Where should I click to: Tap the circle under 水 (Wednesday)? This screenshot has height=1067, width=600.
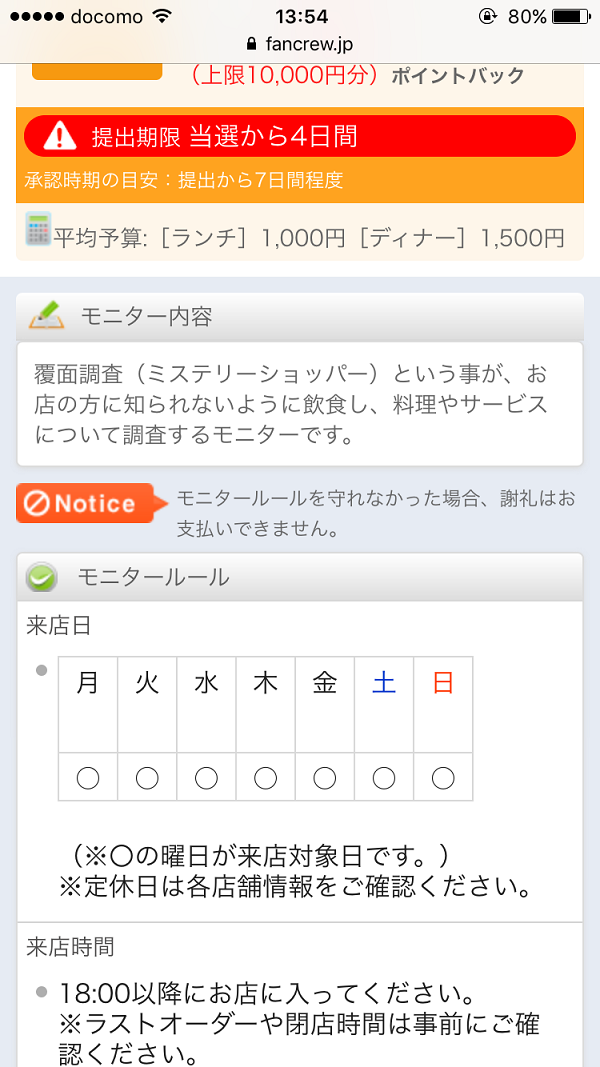(x=206, y=777)
